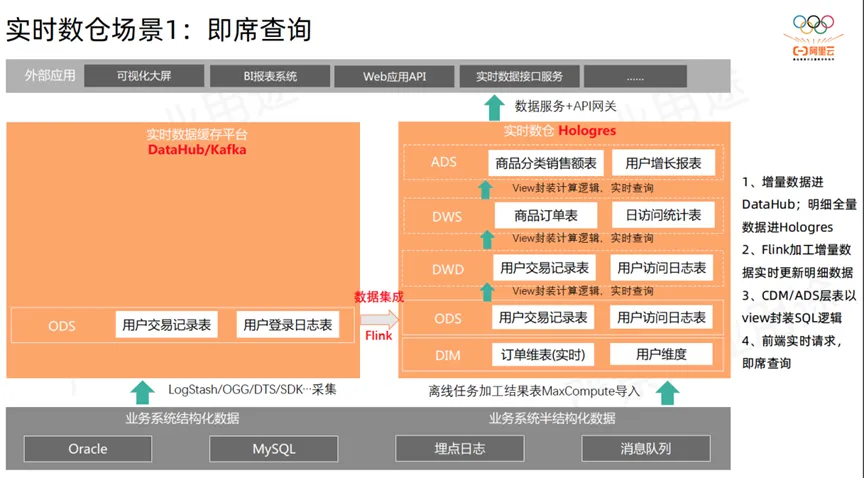Click the 埋点日志 box
This screenshot has width=864, height=478.
460,449
